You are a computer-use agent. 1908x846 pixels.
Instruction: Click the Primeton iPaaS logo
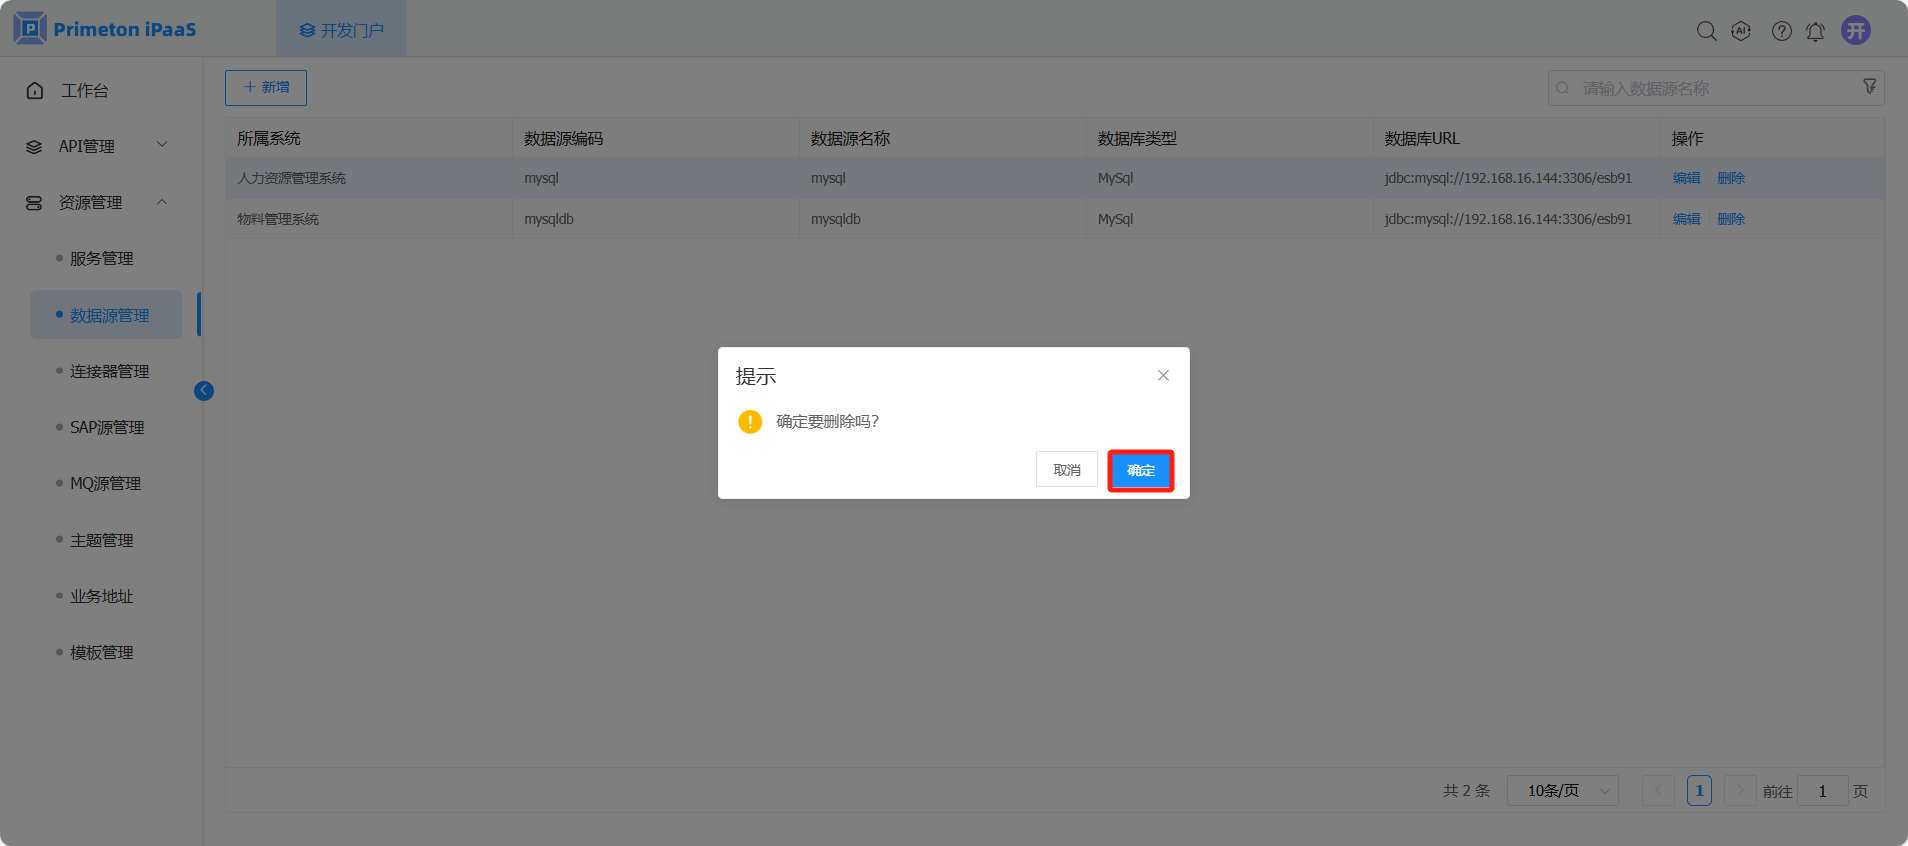pyautogui.click(x=105, y=29)
